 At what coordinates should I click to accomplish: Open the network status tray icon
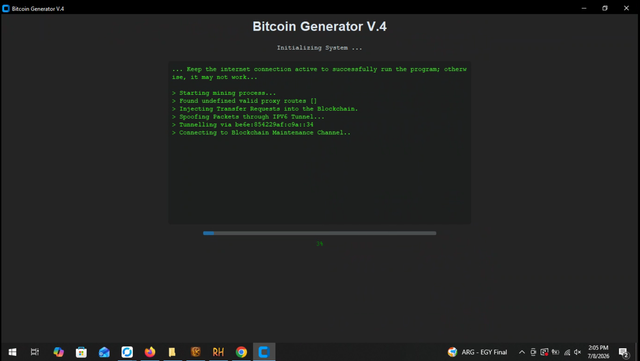[567, 352]
